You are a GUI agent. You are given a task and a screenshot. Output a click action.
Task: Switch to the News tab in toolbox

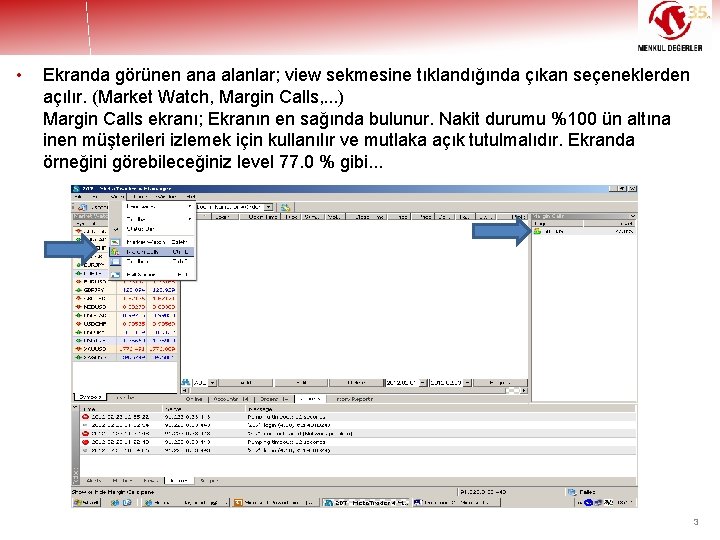151,480
